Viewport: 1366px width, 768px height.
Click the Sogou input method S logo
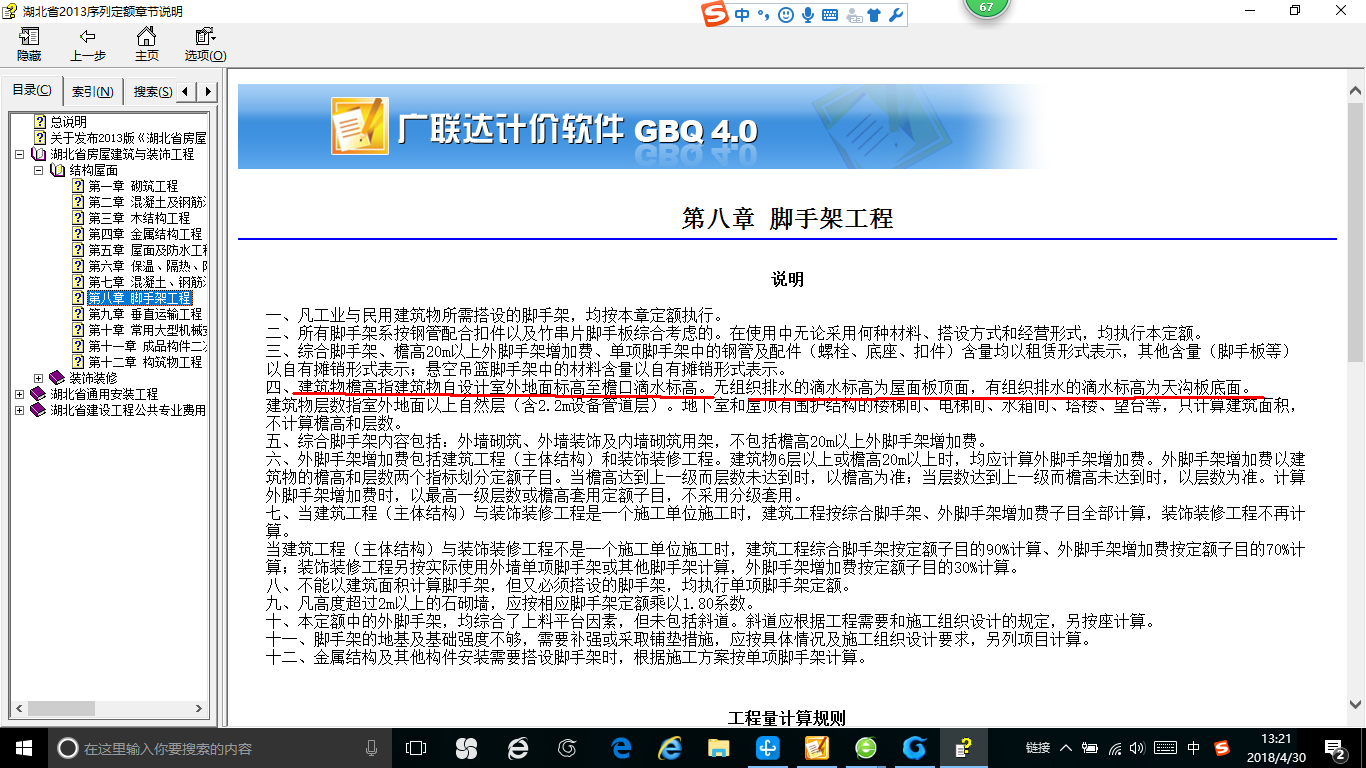[x=716, y=15]
